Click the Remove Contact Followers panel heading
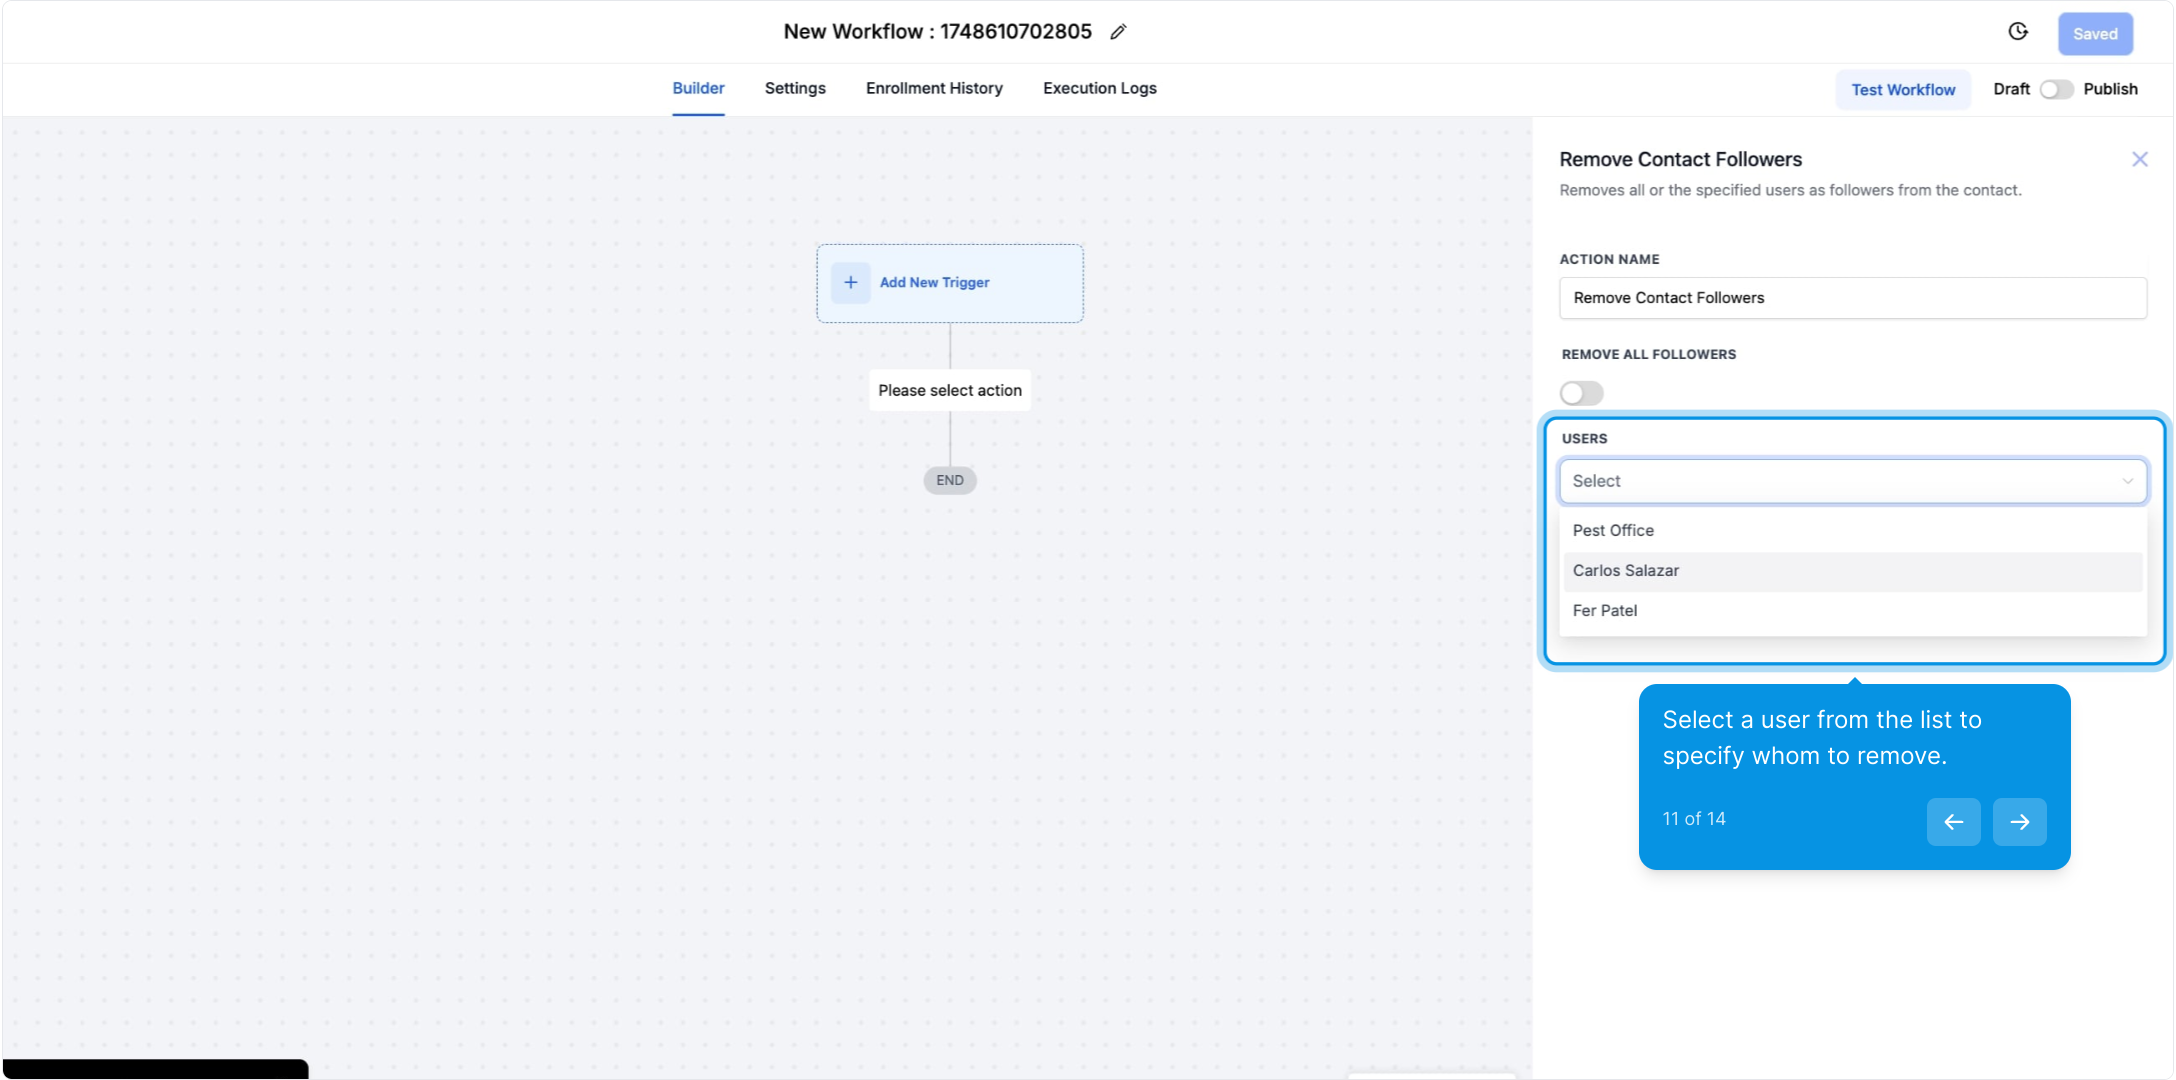The image size is (2176, 1080). click(1680, 159)
